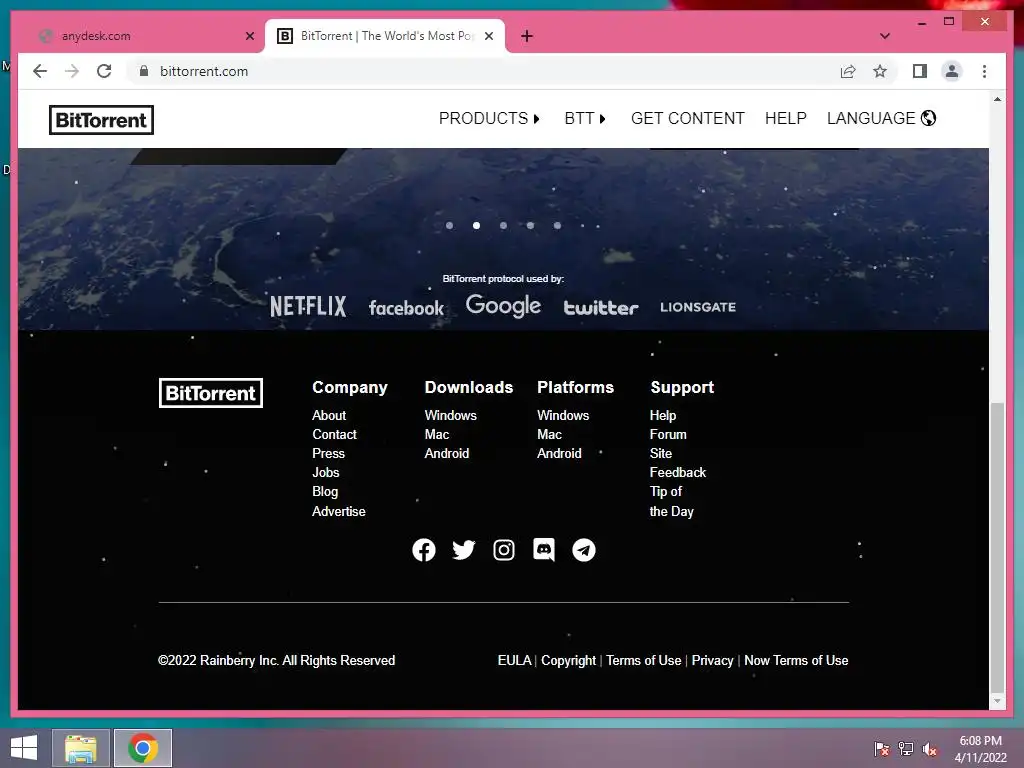Expand the BTT menu
Viewport: 1024px width, 768px height.
585,118
